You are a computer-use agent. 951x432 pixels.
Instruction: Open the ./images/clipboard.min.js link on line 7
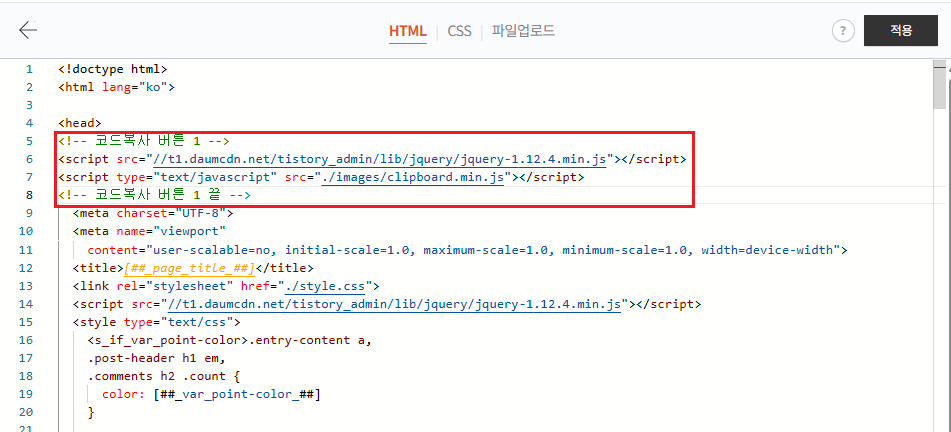tap(413, 177)
